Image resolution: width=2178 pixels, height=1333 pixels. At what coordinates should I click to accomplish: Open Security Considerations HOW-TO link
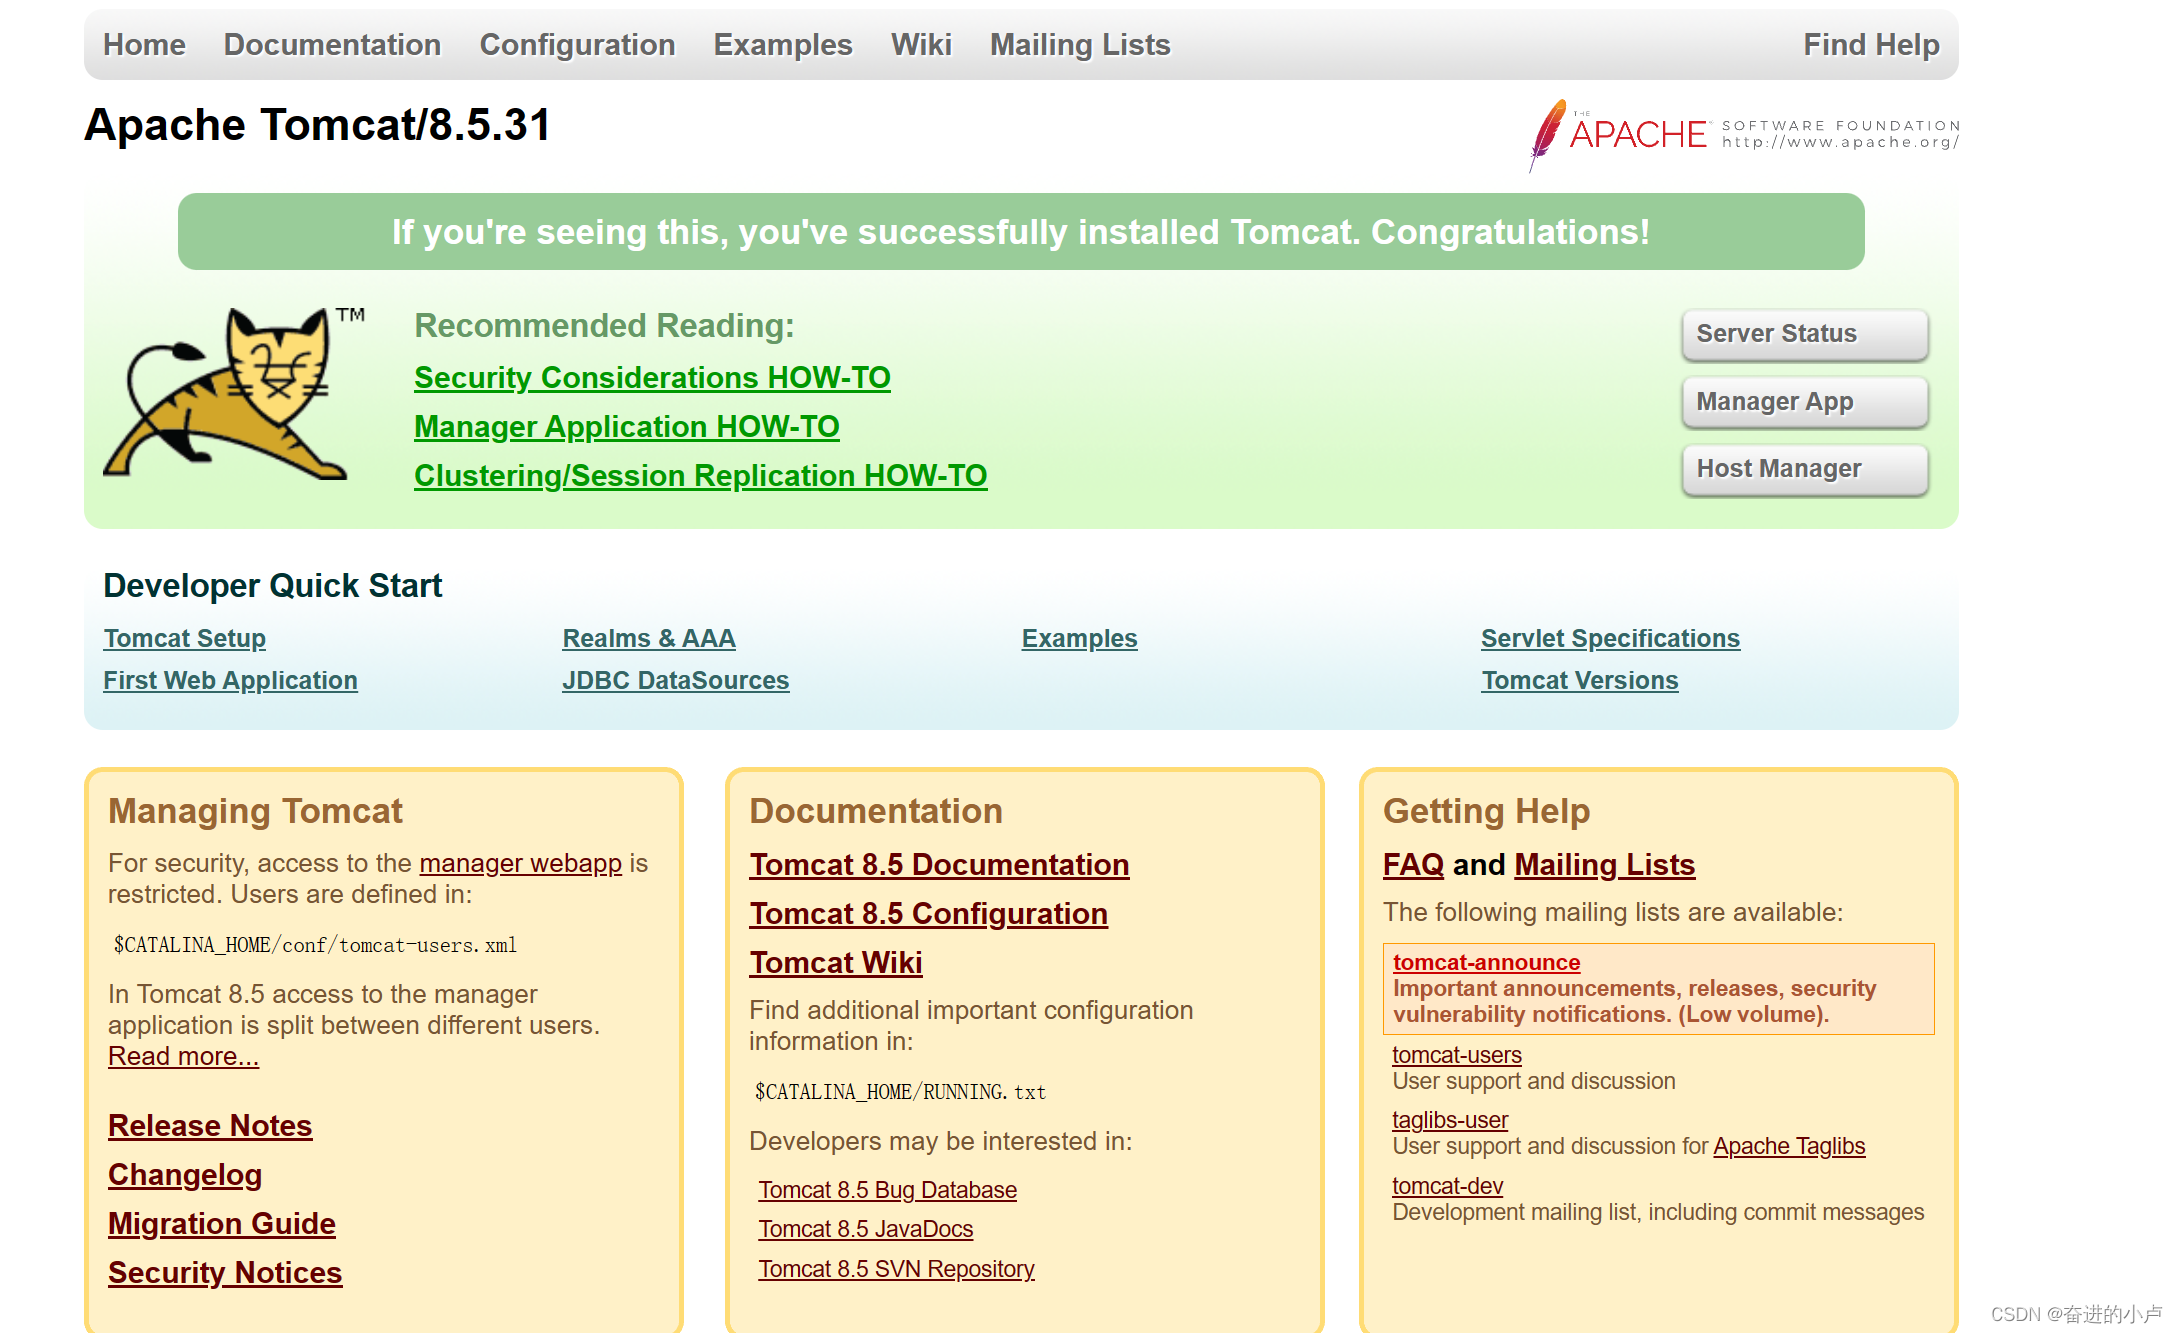[652, 378]
